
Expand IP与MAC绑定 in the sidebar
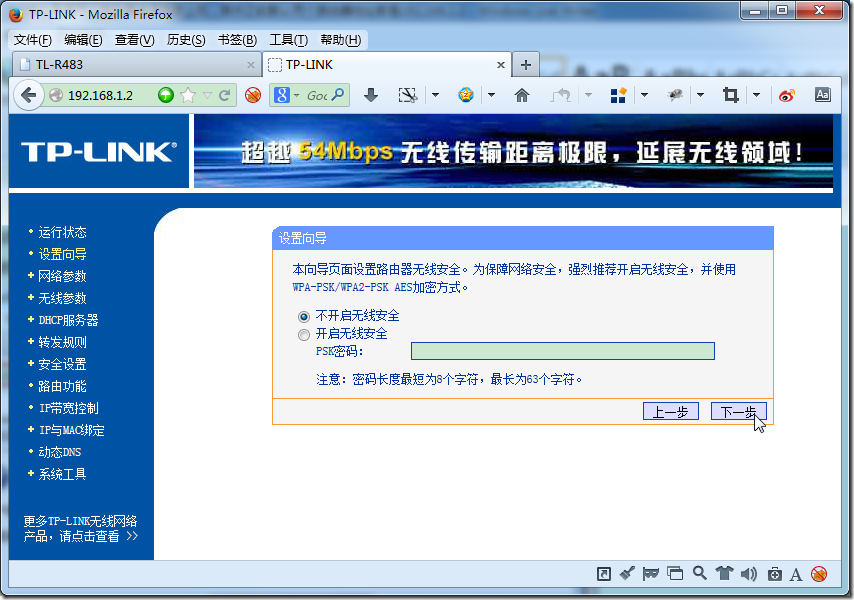(x=71, y=430)
